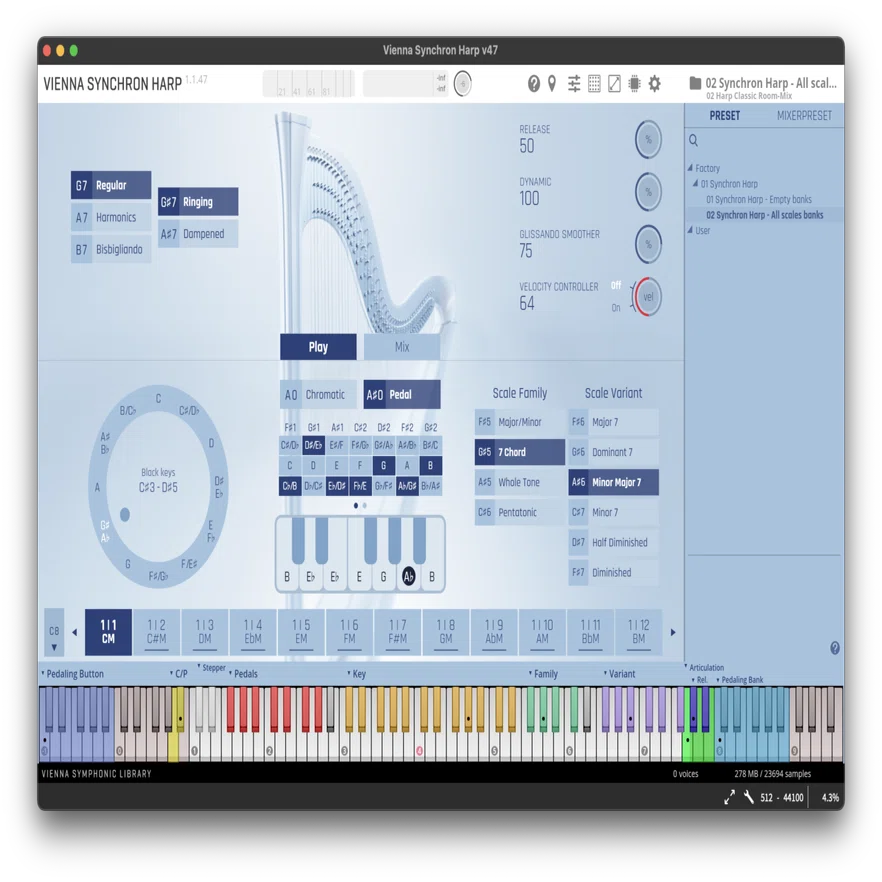Select the 1|2 C#M pedaling bank
Viewport: 882px width, 882px height.
156,632
